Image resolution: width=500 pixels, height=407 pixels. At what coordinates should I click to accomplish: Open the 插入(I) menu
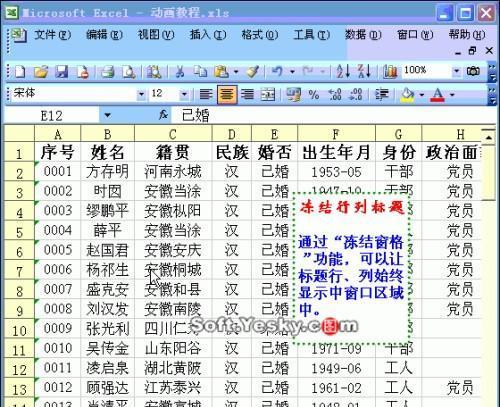click(x=208, y=34)
